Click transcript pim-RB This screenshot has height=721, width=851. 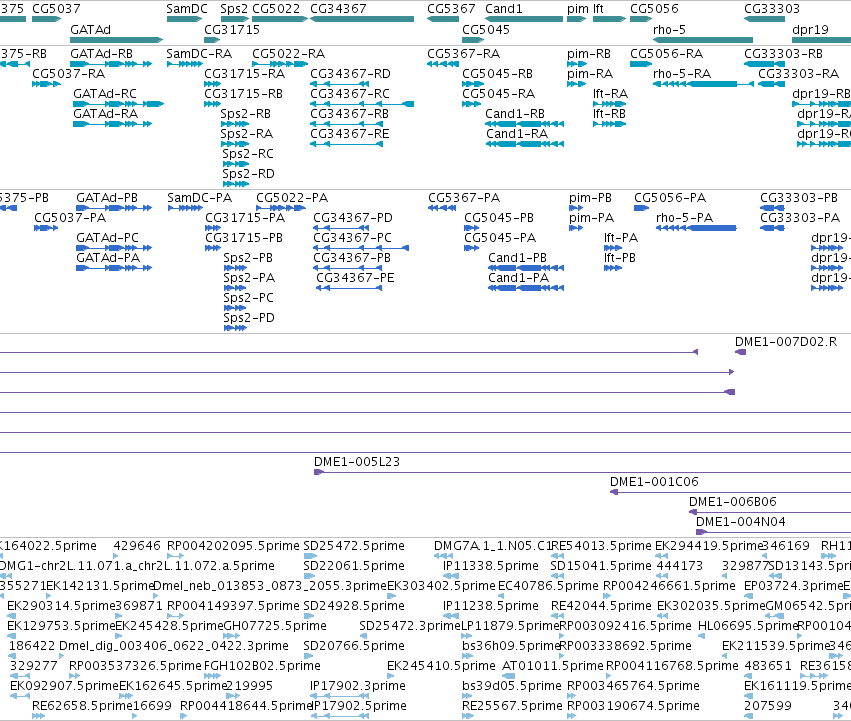577,64
